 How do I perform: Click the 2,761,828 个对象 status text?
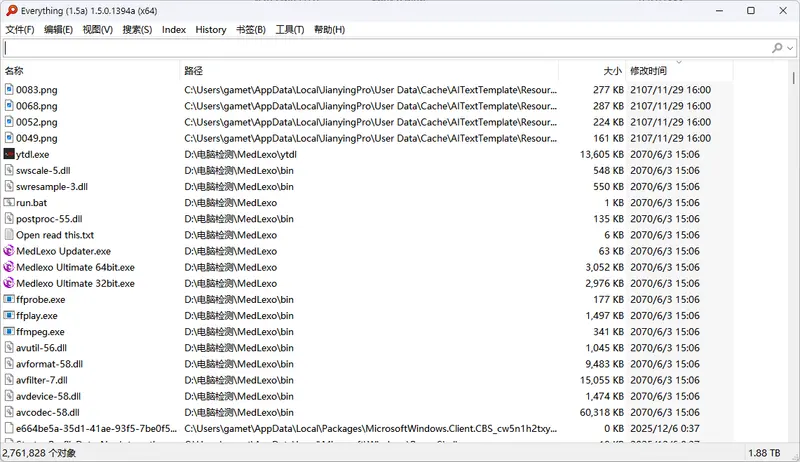click(x=39, y=453)
